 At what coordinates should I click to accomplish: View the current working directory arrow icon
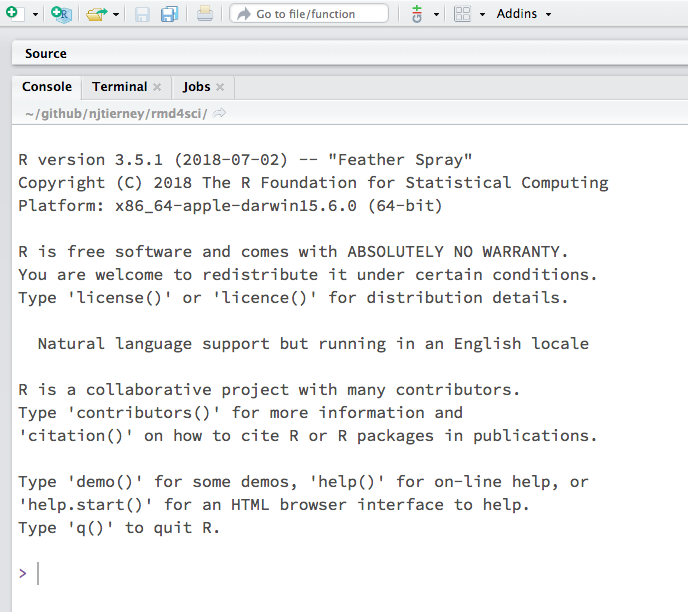tap(219, 113)
